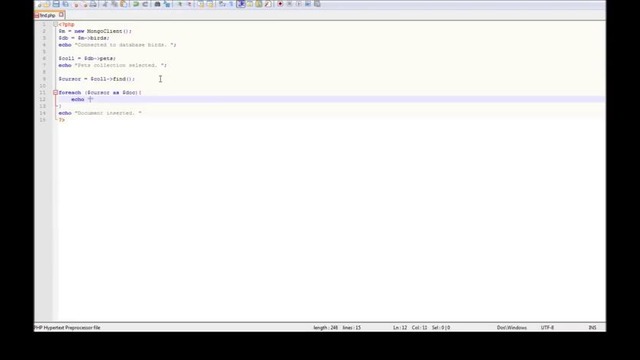This screenshot has width=640, height=360.
Task: Click the 'Connected to database birds.' echo line
Action: point(118,45)
